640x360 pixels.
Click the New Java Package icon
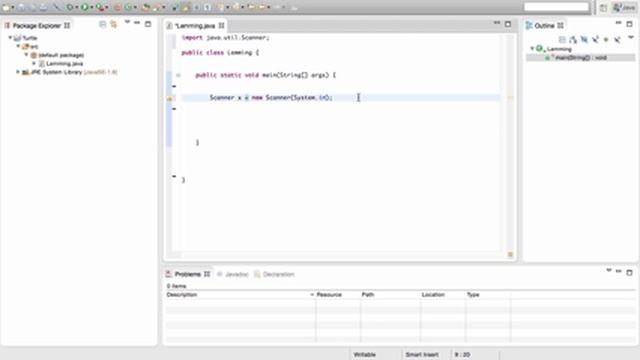pos(117,7)
